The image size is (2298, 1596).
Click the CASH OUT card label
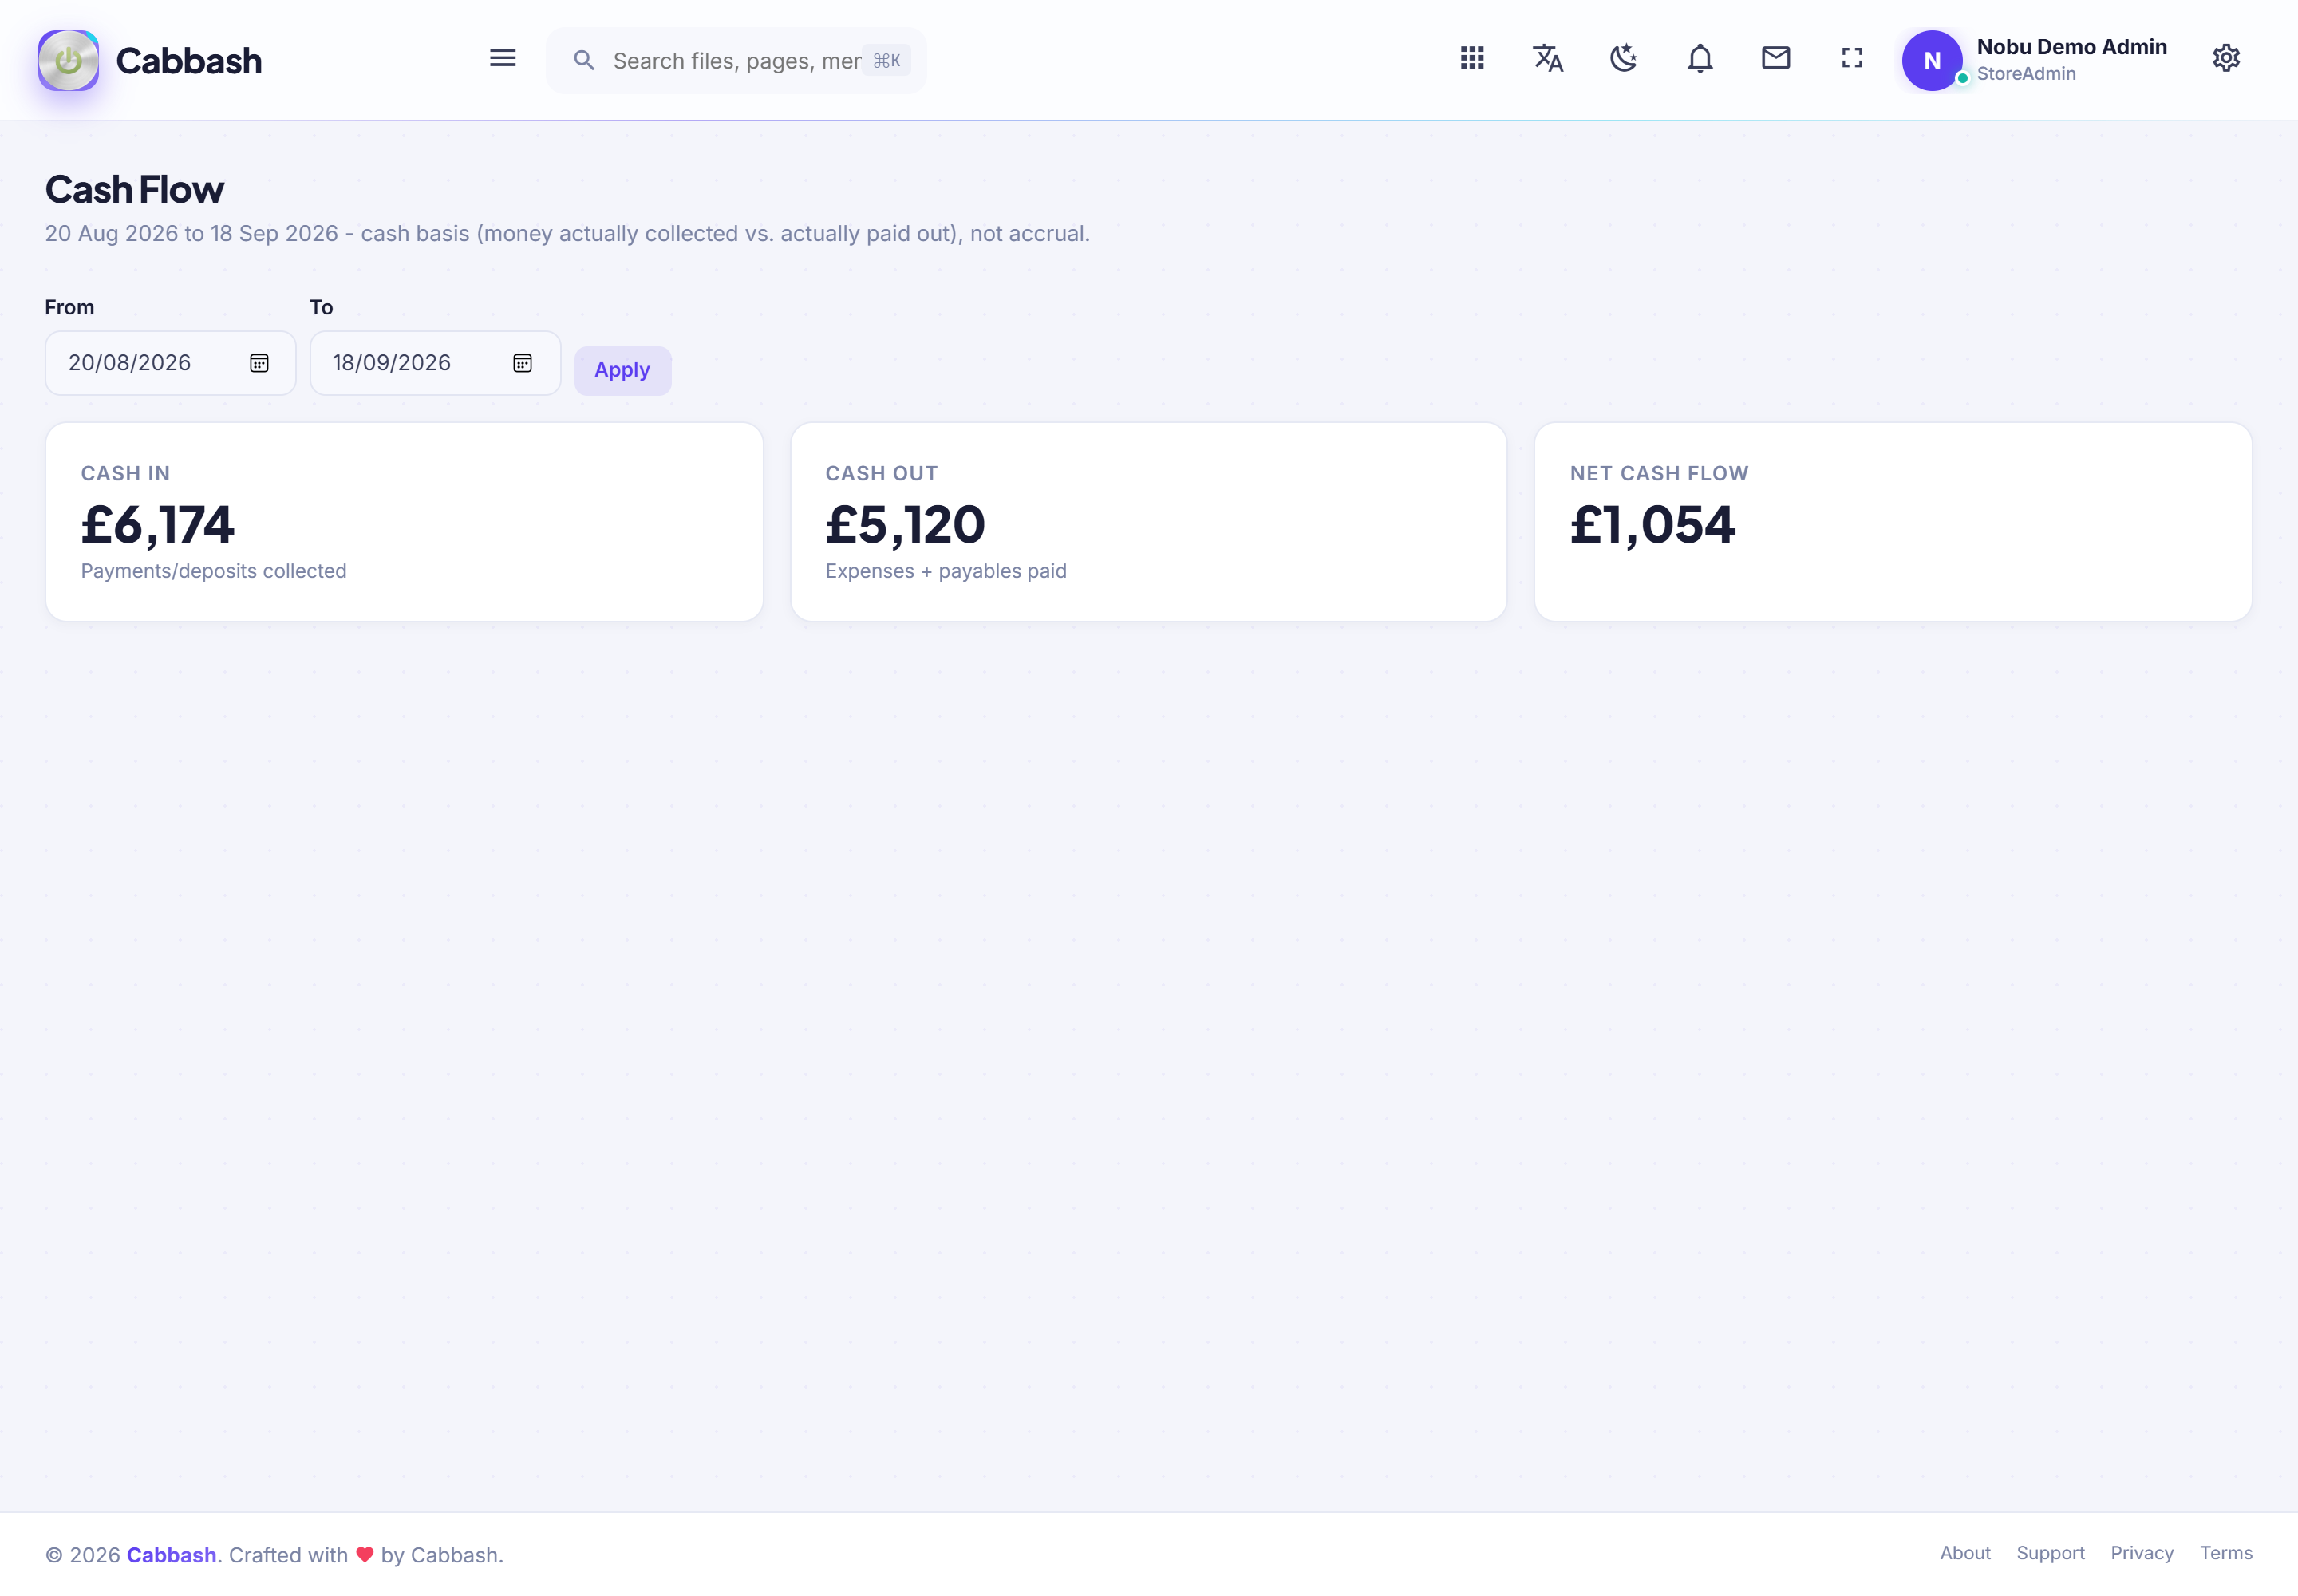(x=881, y=473)
